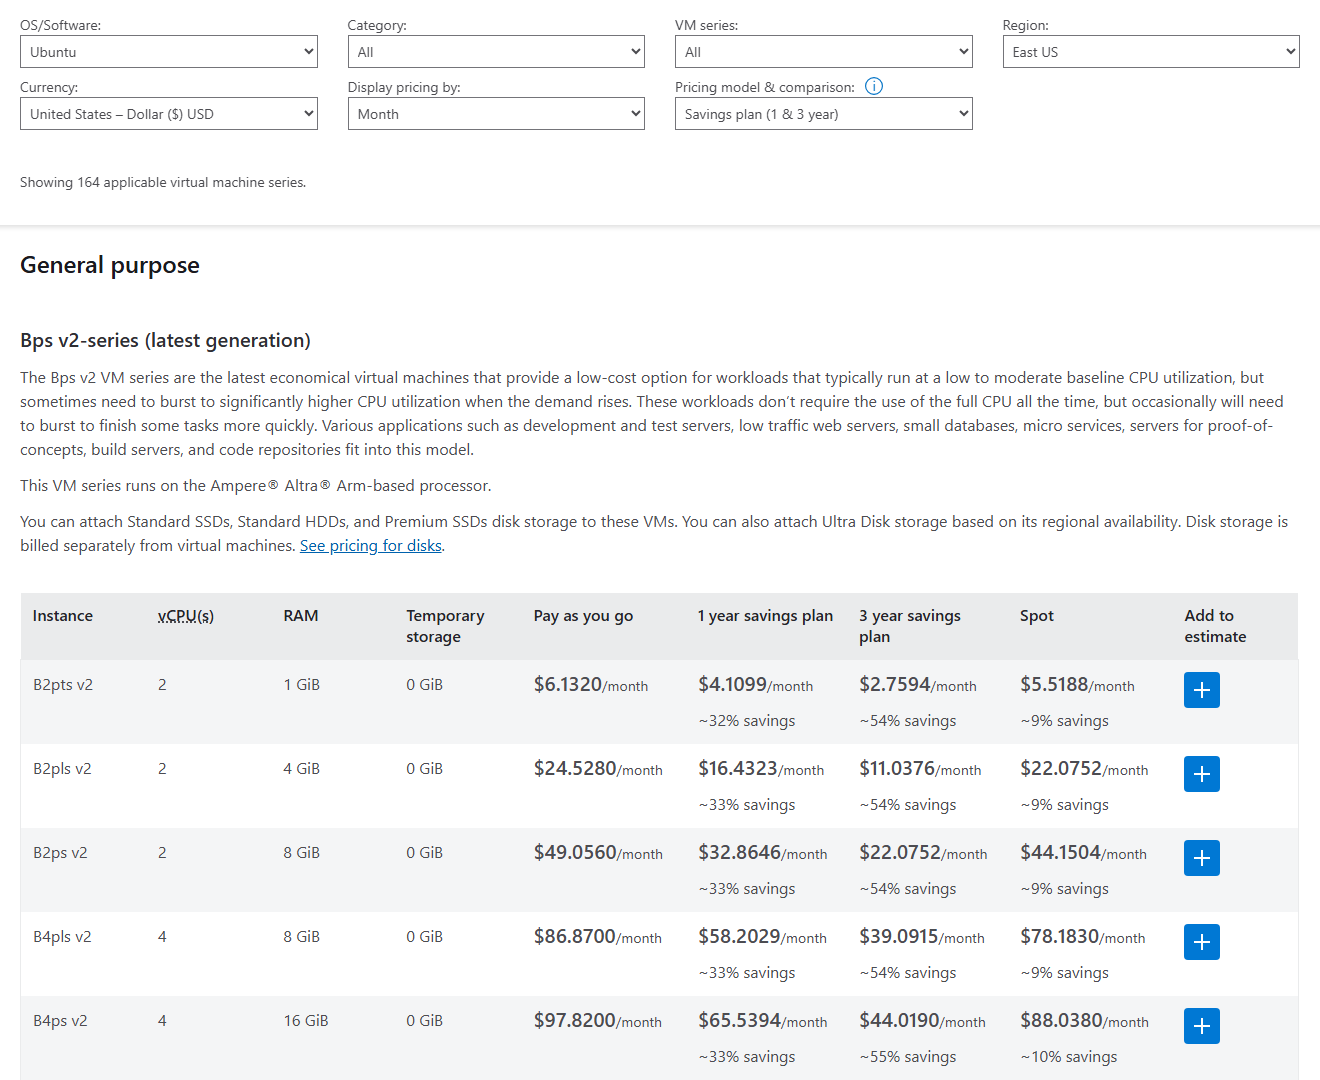Add B4ps v2 to estimate
1320x1080 pixels.
point(1201,1026)
